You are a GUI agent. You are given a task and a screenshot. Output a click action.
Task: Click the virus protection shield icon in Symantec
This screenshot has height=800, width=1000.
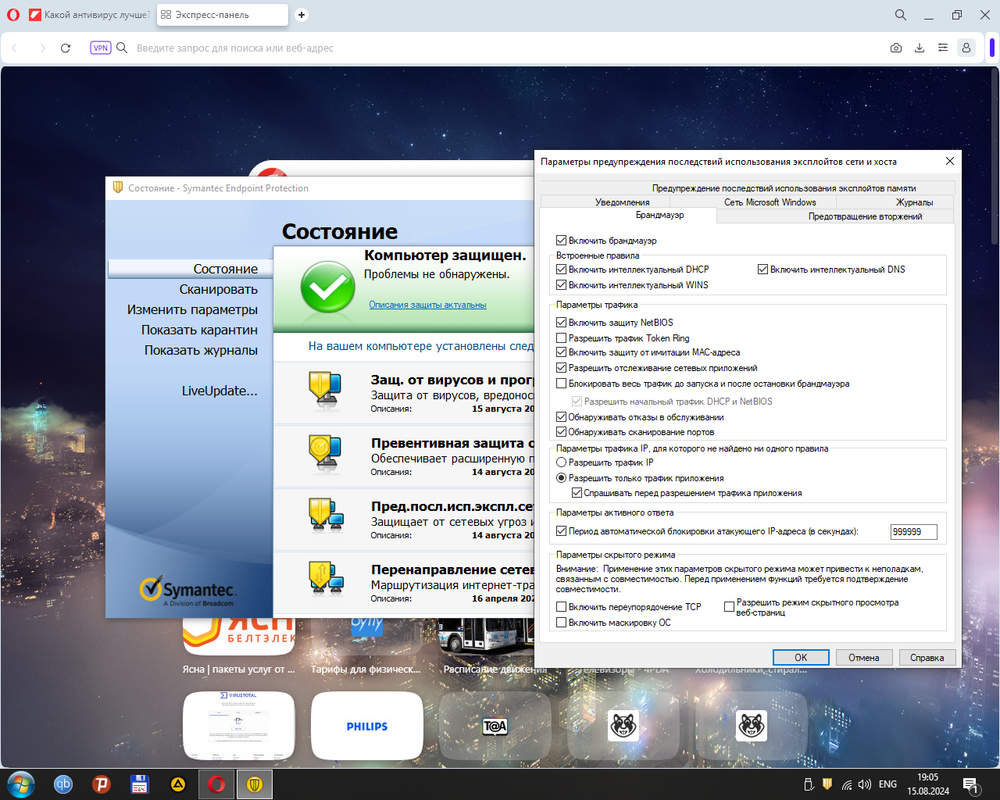pyautogui.click(x=326, y=390)
